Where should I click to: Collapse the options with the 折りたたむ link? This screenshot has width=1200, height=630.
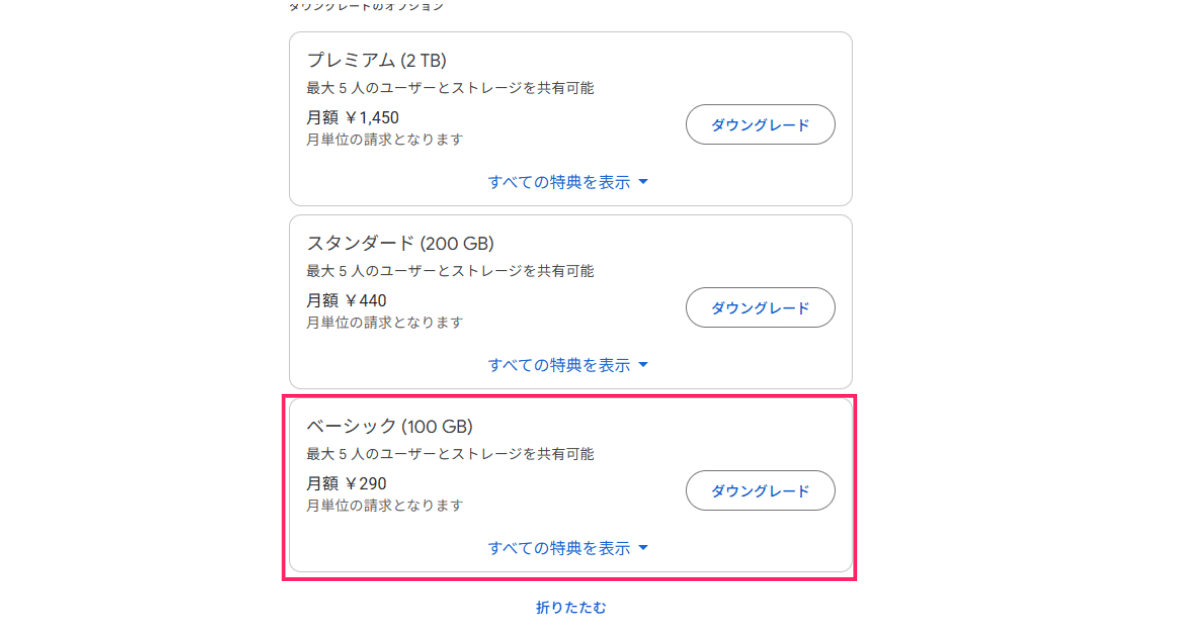click(571, 607)
